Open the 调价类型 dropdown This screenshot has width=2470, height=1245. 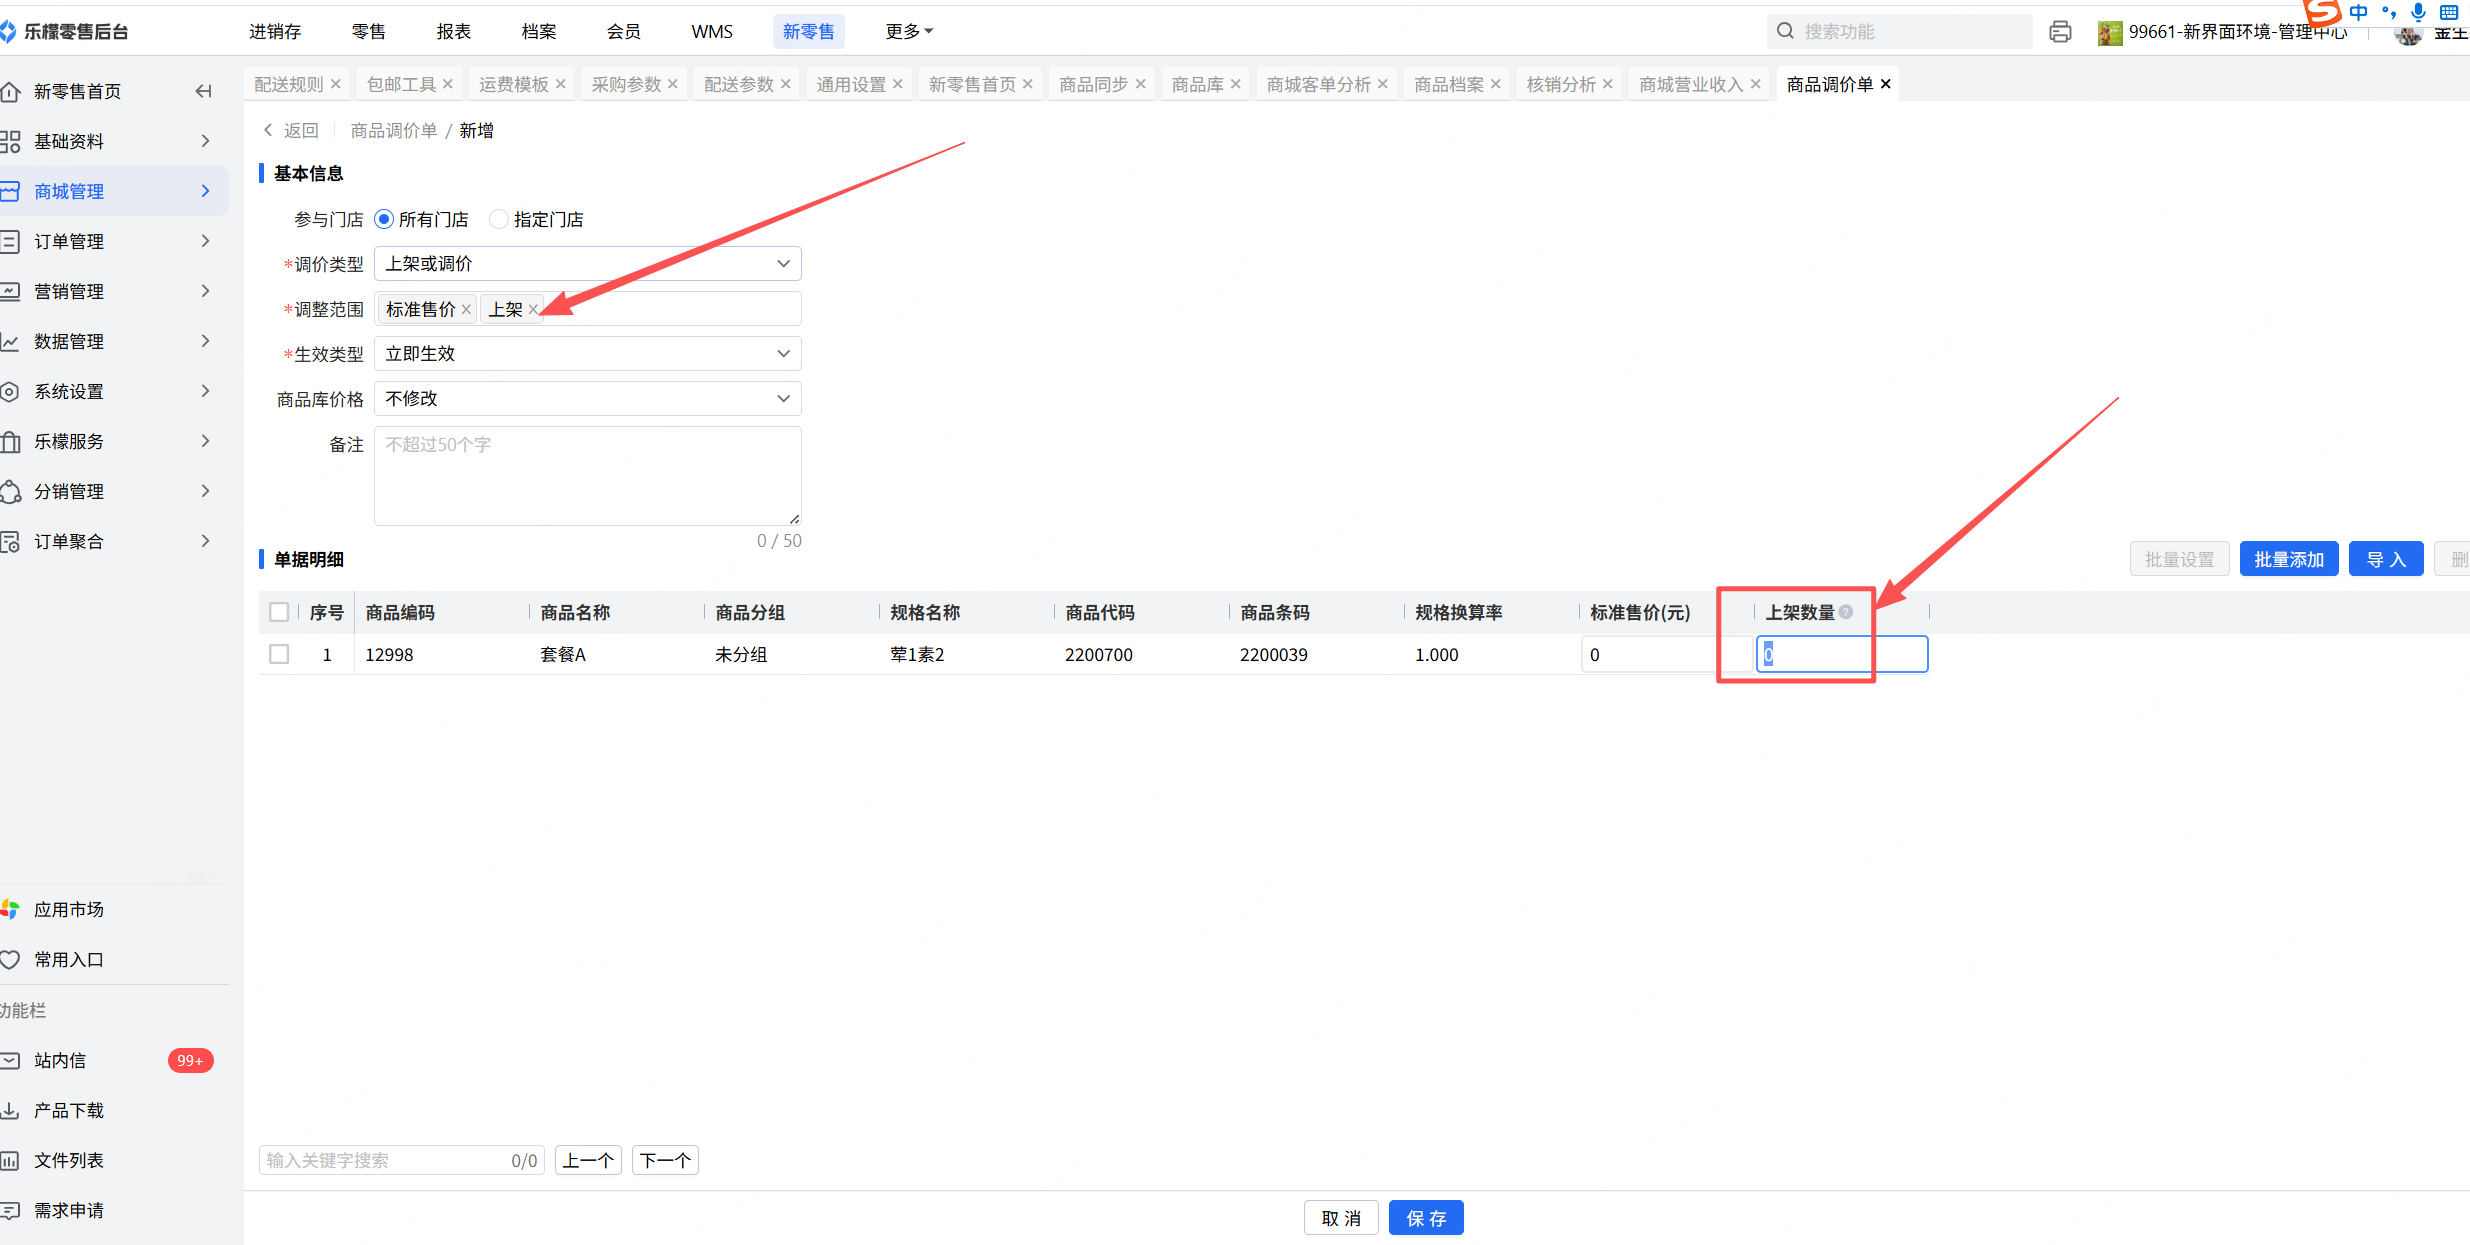pyautogui.click(x=587, y=264)
